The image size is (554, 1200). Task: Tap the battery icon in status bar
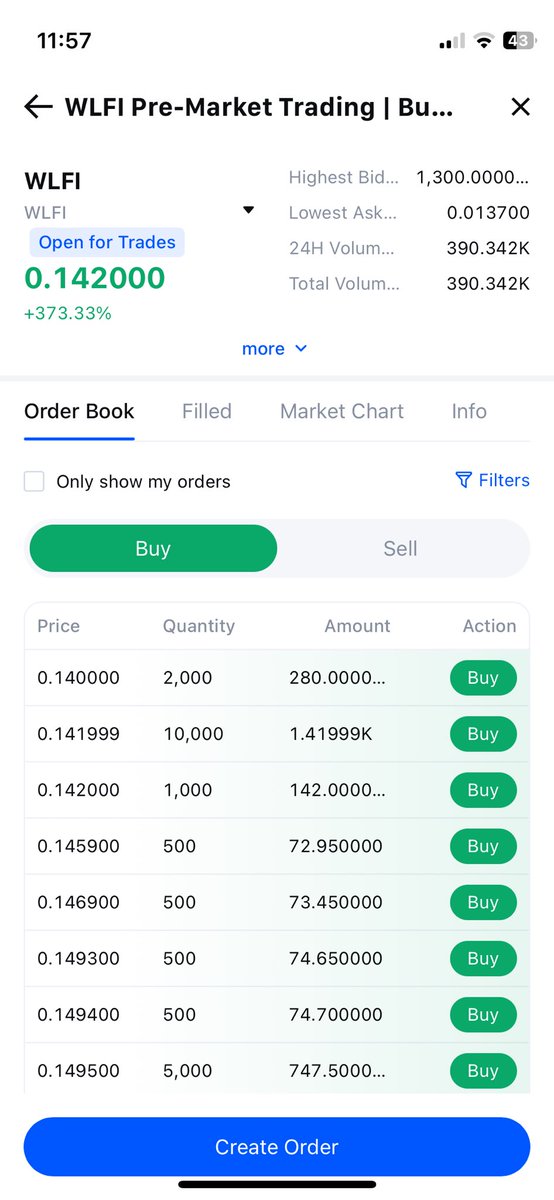point(518,41)
